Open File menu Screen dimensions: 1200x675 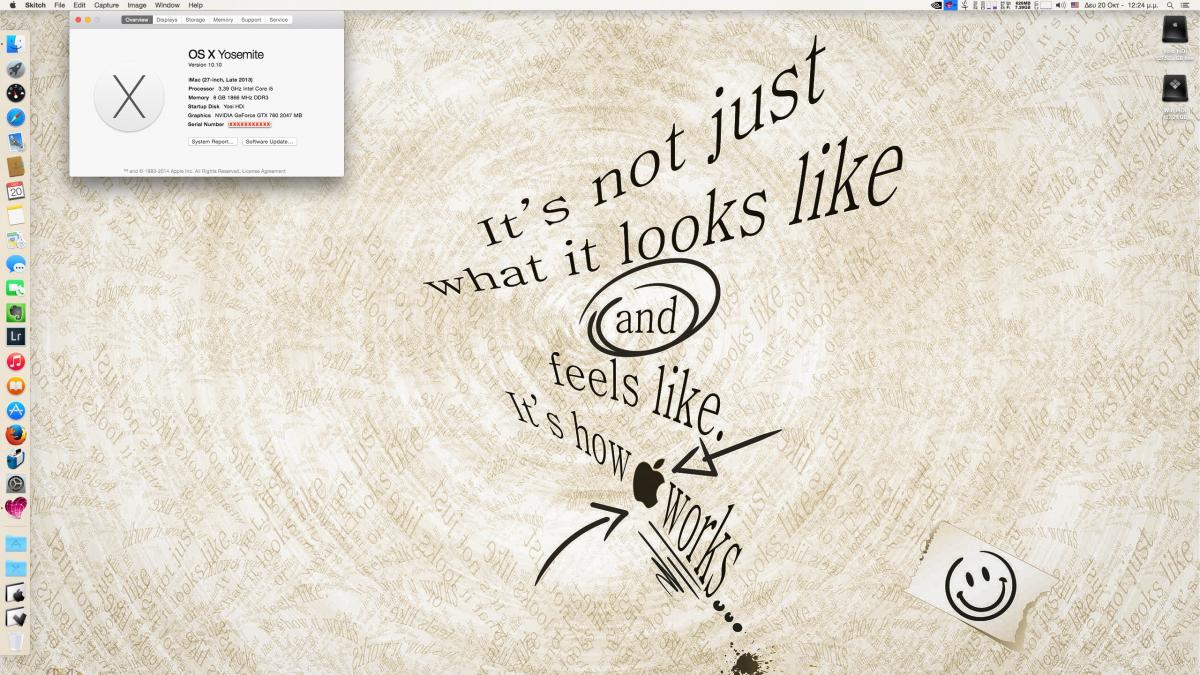click(60, 5)
